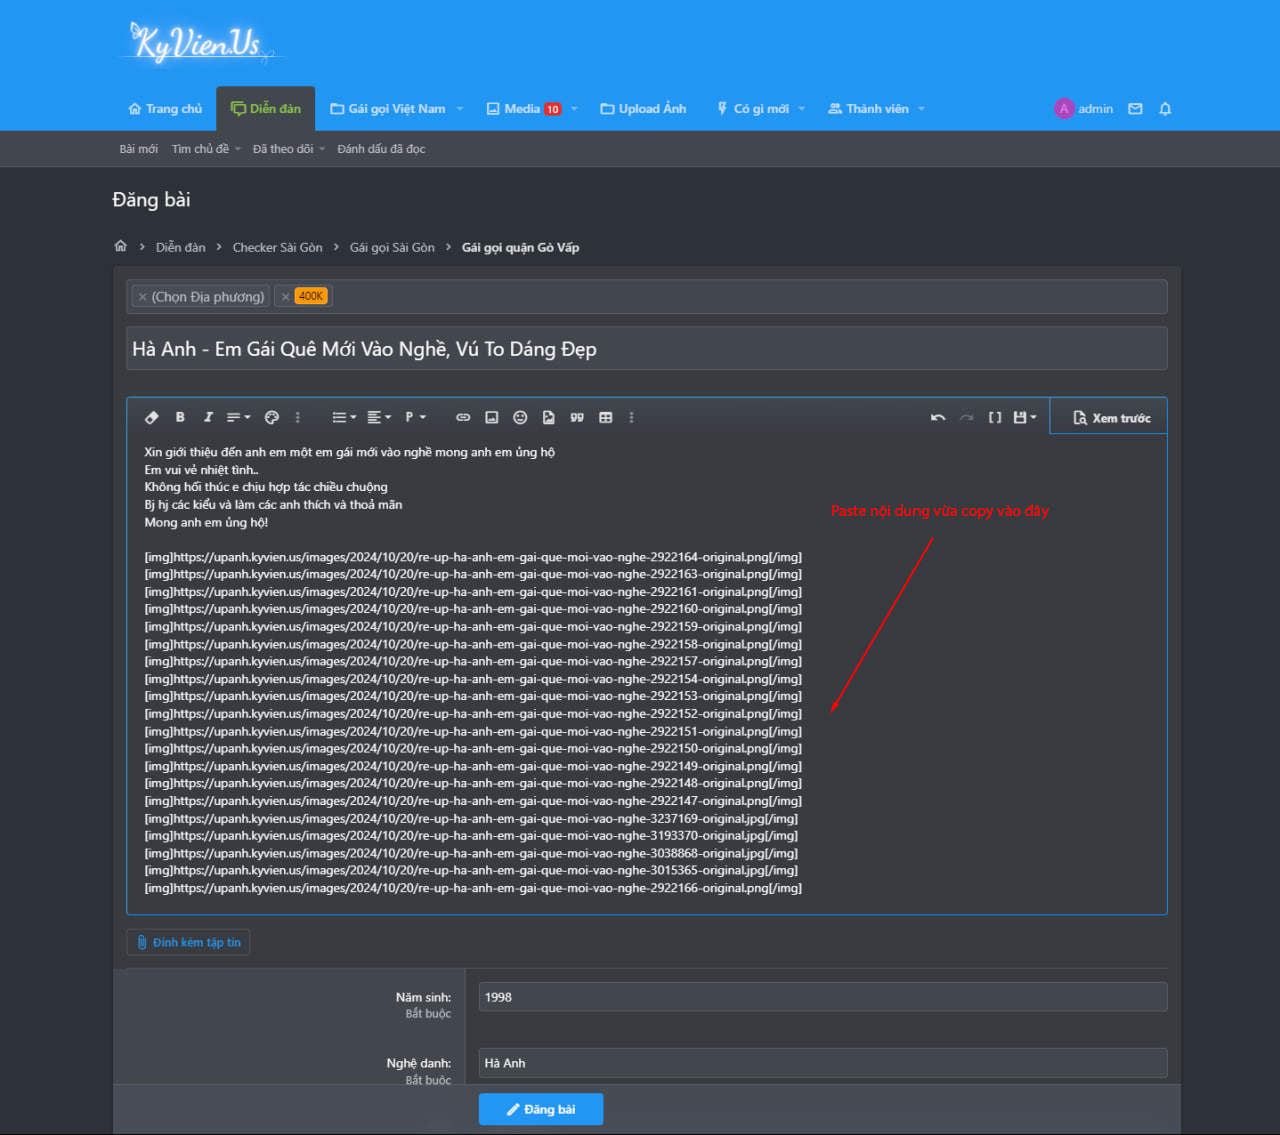Open Có gì mới tab
This screenshot has width=1280, height=1135.
[x=753, y=108]
